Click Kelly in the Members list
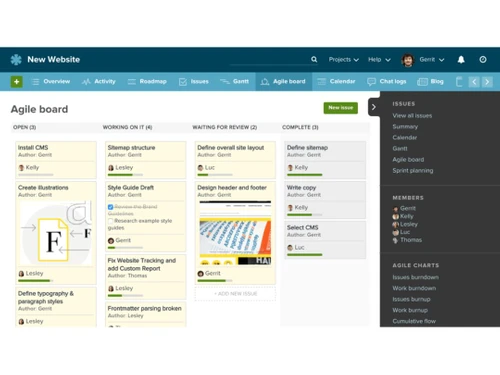The image size is (500, 375). (x=407, y=216)
